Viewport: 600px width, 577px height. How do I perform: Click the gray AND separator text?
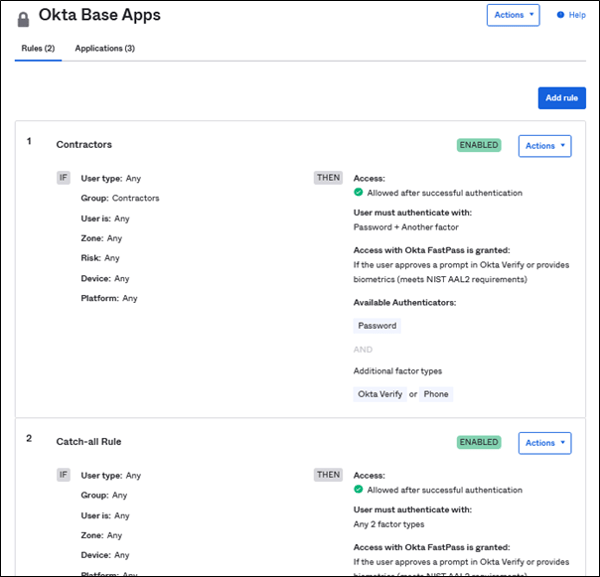(x=363, y=349)
